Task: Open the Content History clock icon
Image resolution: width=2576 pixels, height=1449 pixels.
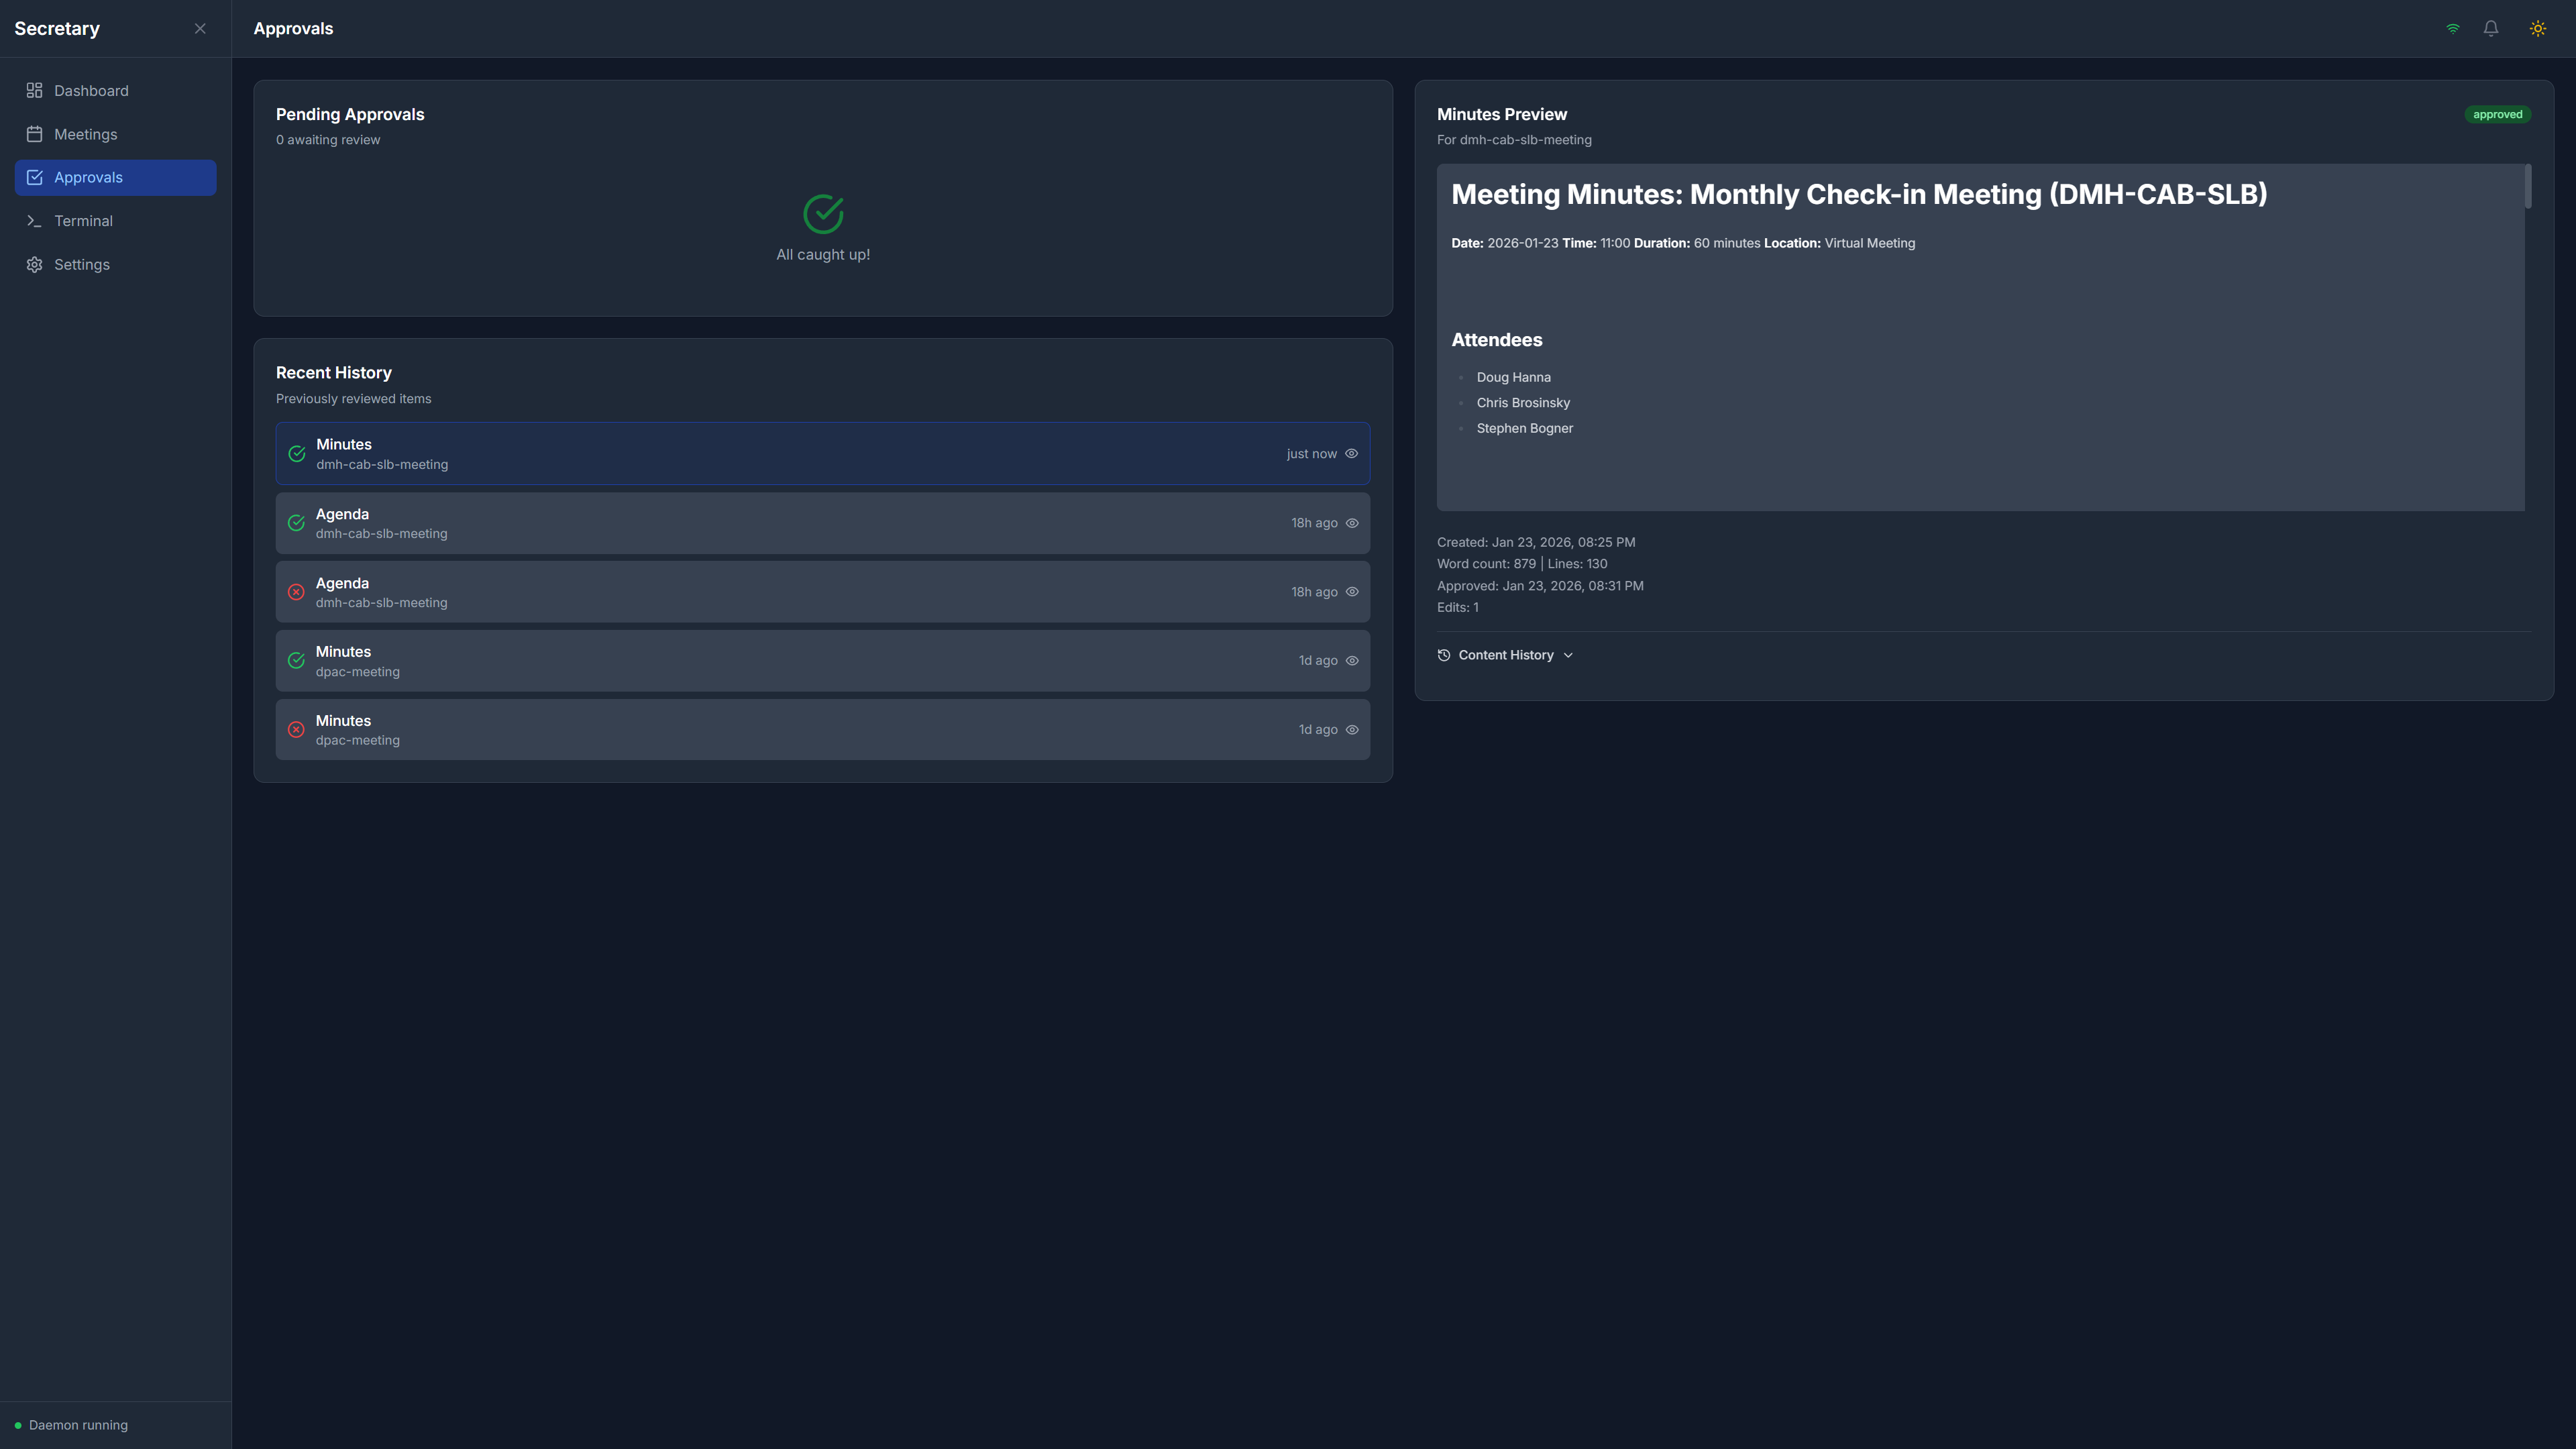Action: pos(1443,655)
